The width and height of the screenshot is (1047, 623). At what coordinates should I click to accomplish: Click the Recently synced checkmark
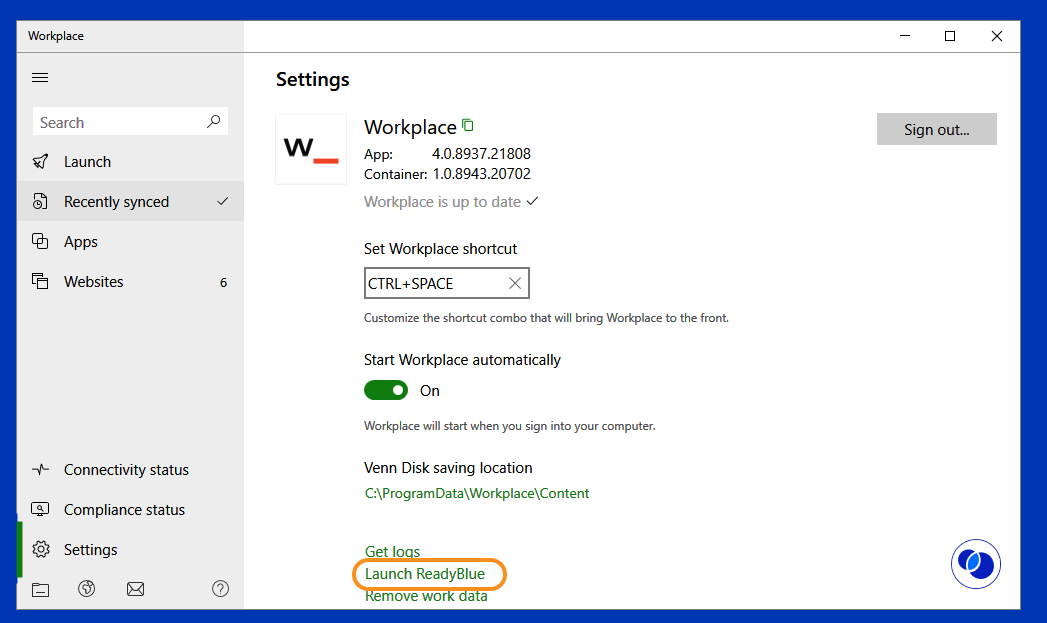pos(223,201)
